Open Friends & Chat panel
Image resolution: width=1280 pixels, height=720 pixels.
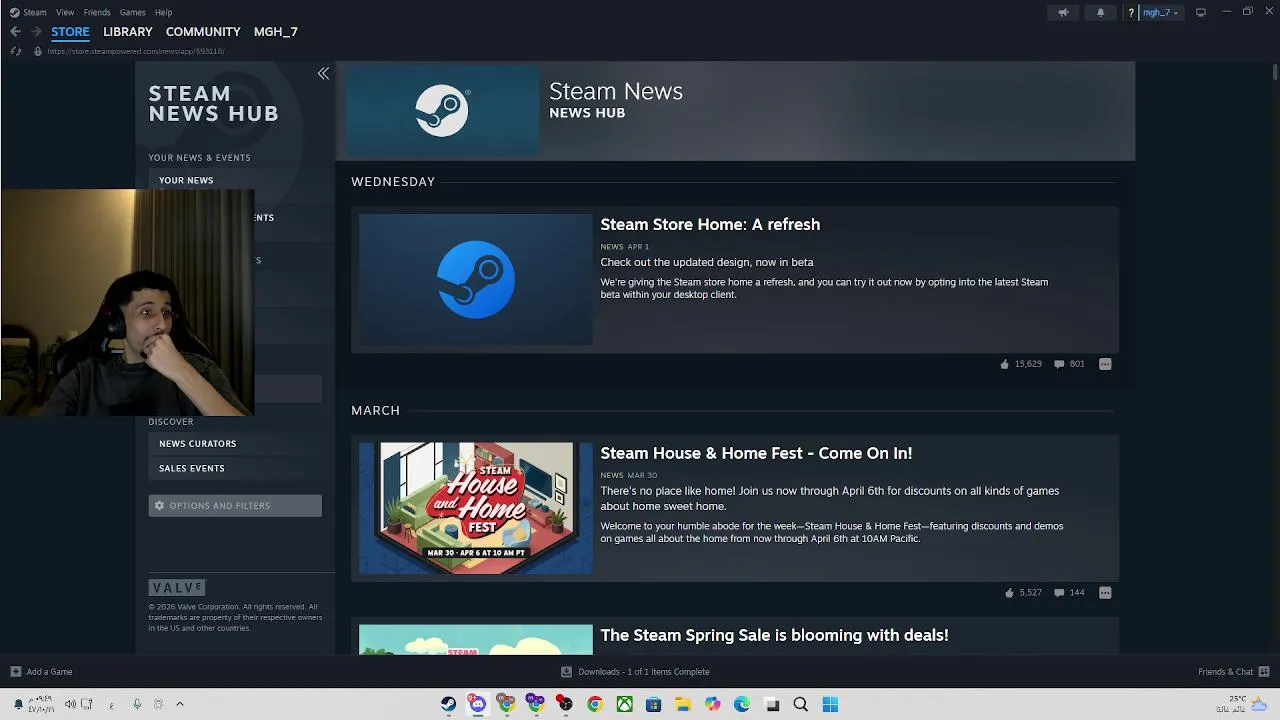[x=1234, y=672]
